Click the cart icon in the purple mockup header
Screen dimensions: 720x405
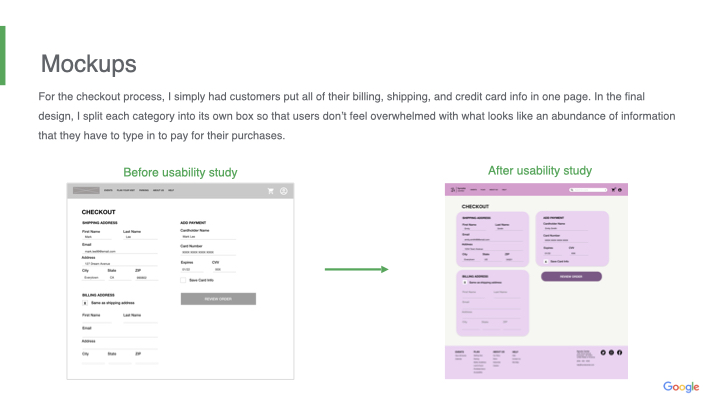[612, 189]
